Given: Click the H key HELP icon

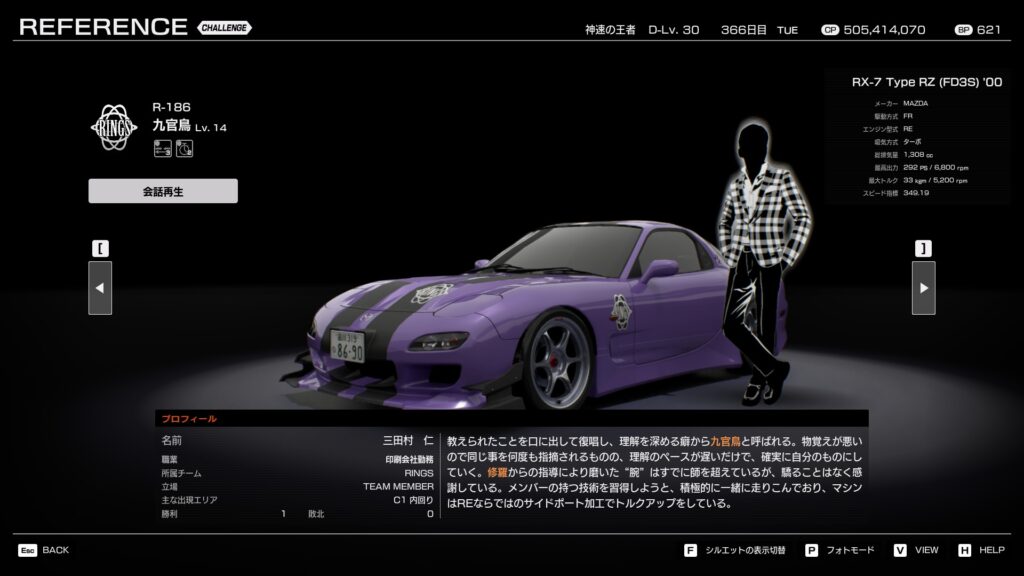Looking at the screenshot, I should pos(964,550).
